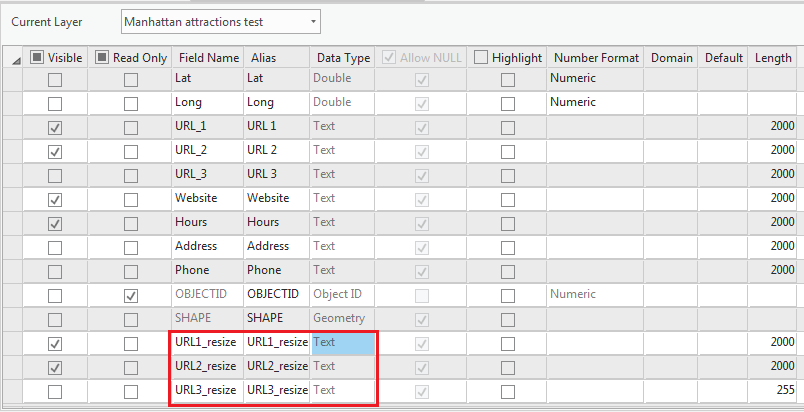Click the Data Type column header
Image resolution: width=804 pixels, height=412 pixels.
coord(343,58)
